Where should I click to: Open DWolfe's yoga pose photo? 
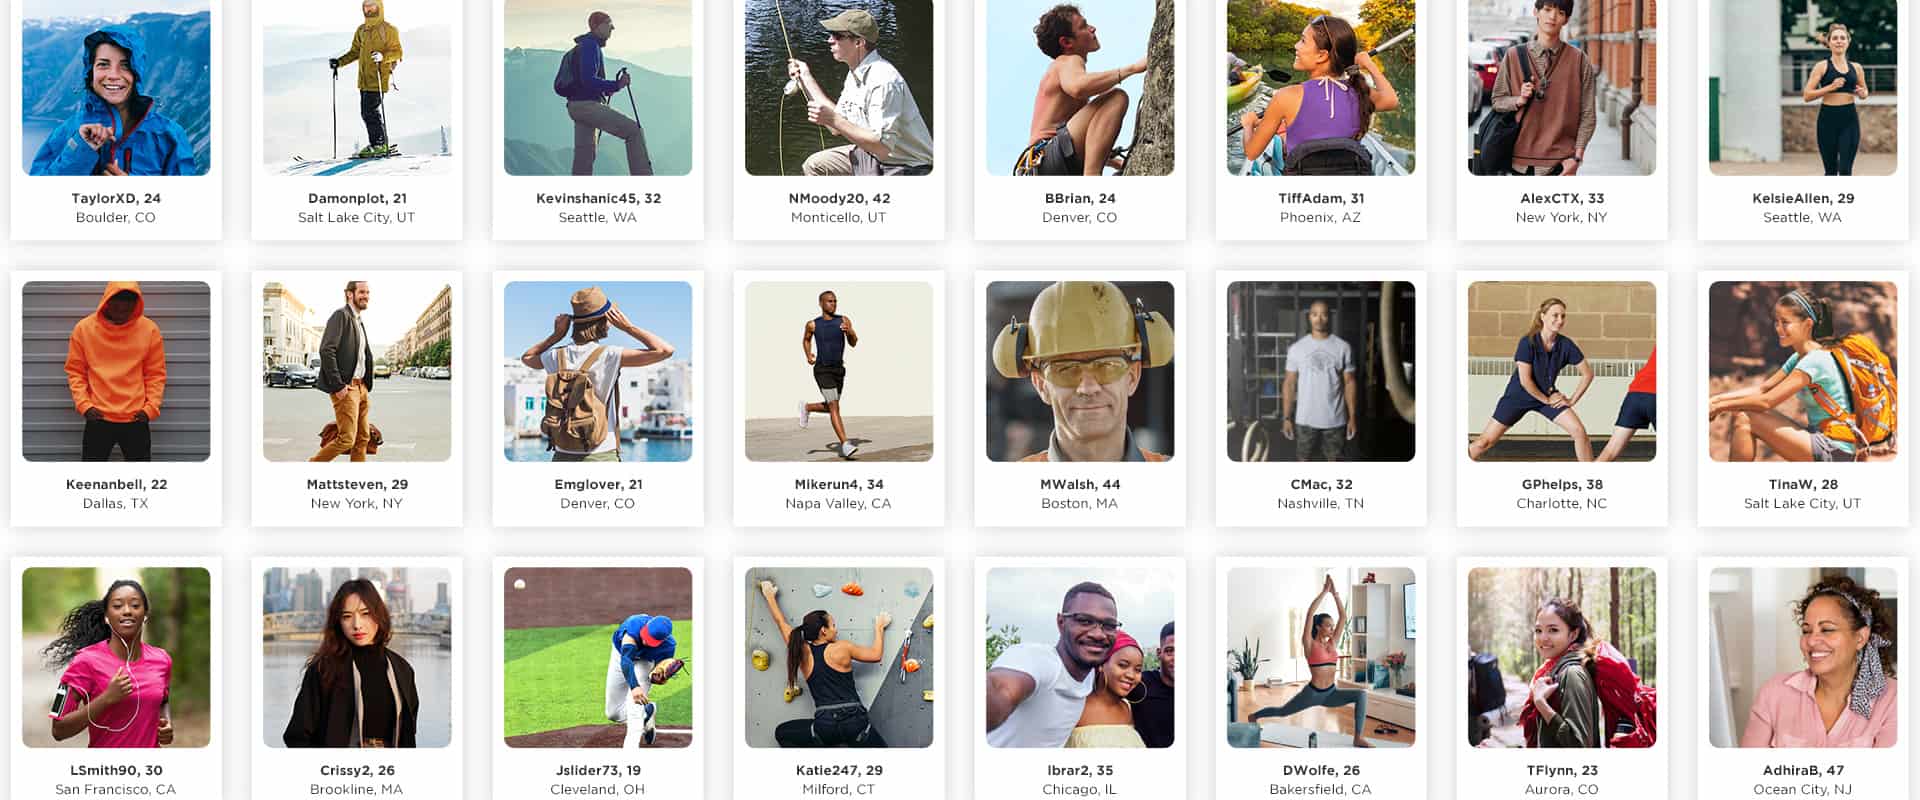click(1321, 657)
